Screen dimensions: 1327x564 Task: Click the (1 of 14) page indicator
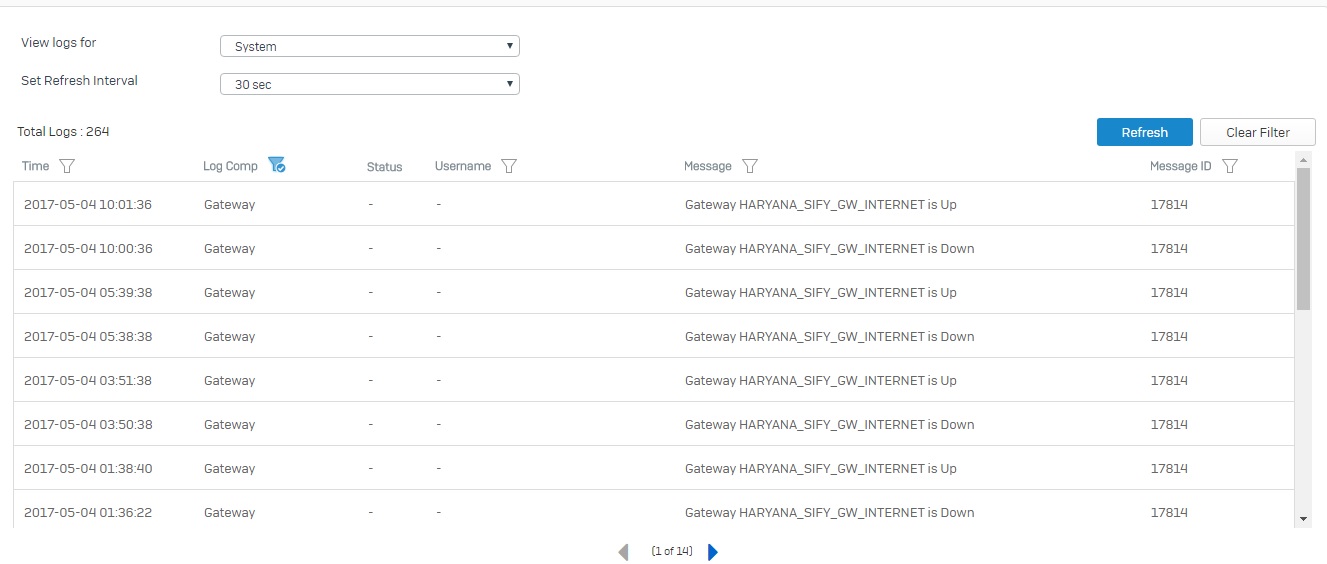672,551
